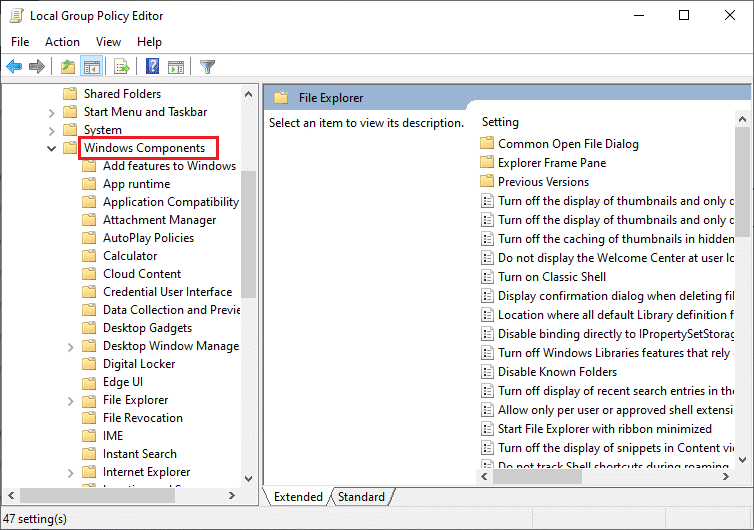Viewport: 754px width, 530px height.
Task: Click Previous Versions folder icon
Action: pos(487,181)
